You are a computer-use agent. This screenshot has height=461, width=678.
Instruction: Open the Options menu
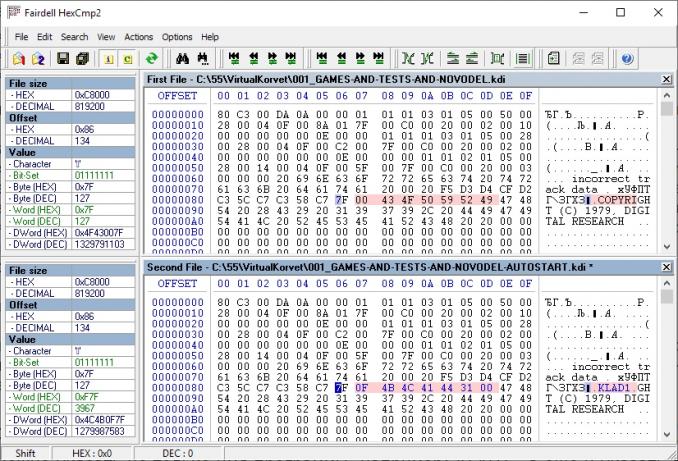(x=177, y=37)
